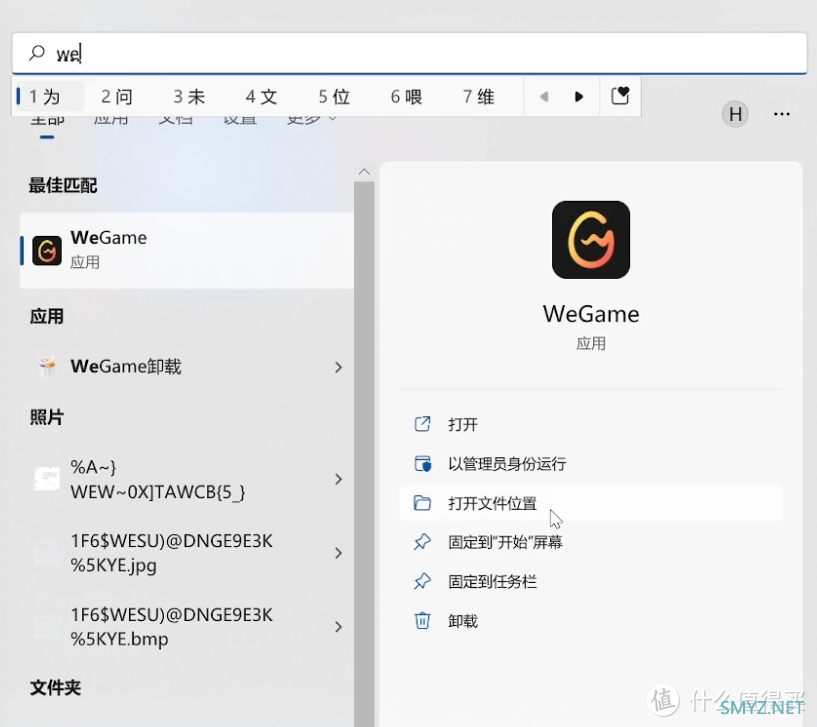Click pin icon beside 固定到任务栏
This screenshot has height=727, width=817.
(423, 582)
